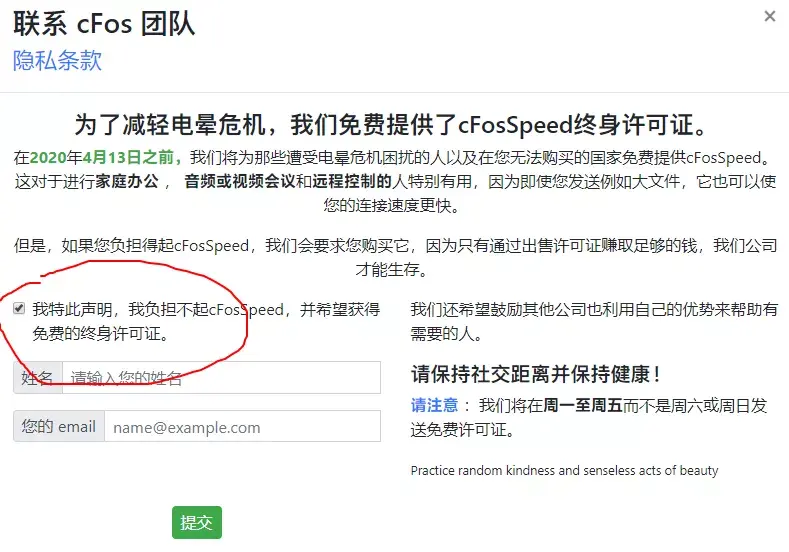Image resolution: width=789 pixels, height=552 pixels.
Task: Submit the form with 提交 button
Action: (197, 522)
